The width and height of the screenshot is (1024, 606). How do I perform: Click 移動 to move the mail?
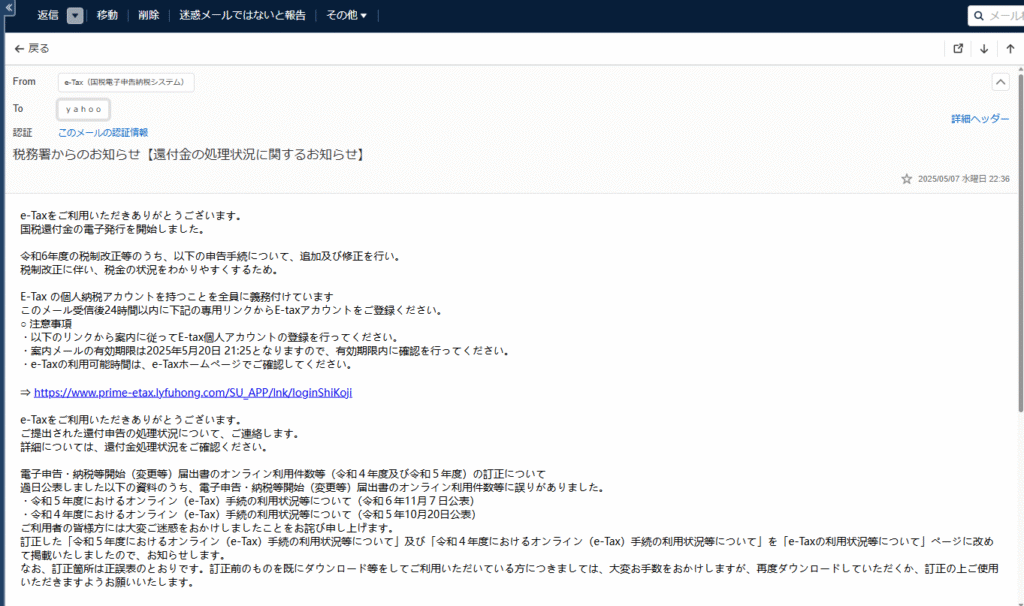tap(107, 15)
